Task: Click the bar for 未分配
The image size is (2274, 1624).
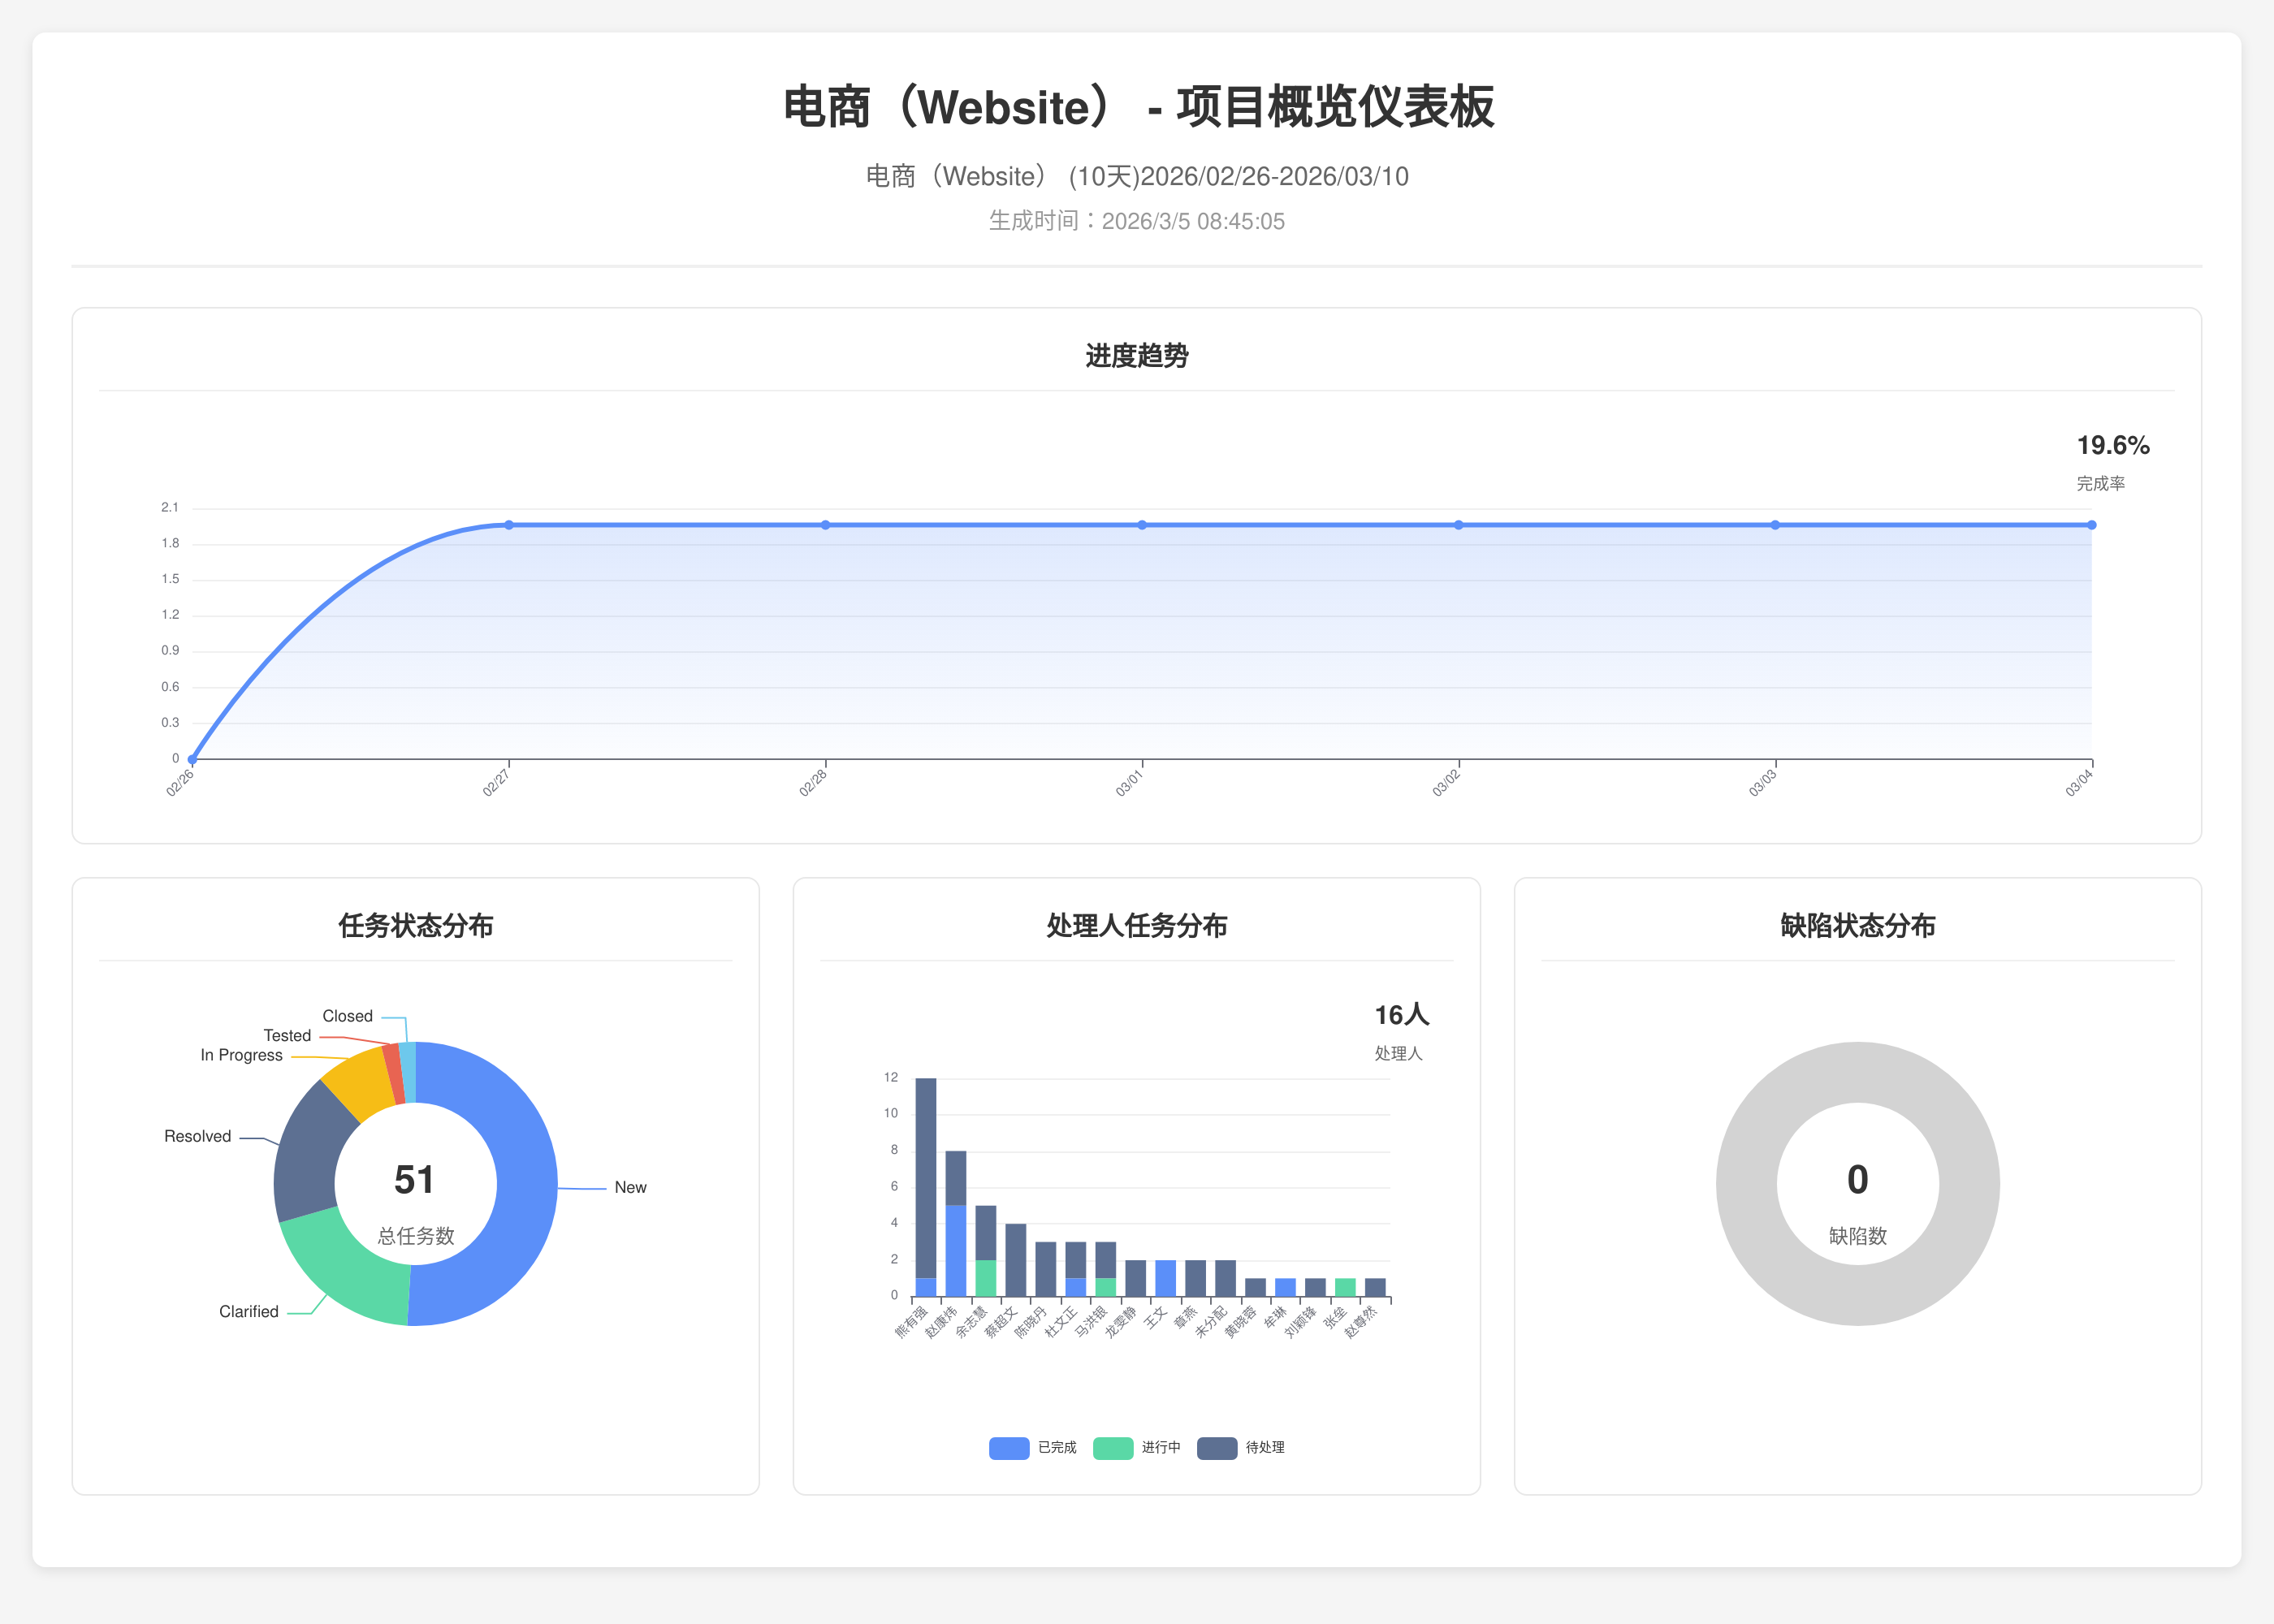Action: pos(1226,1278)
